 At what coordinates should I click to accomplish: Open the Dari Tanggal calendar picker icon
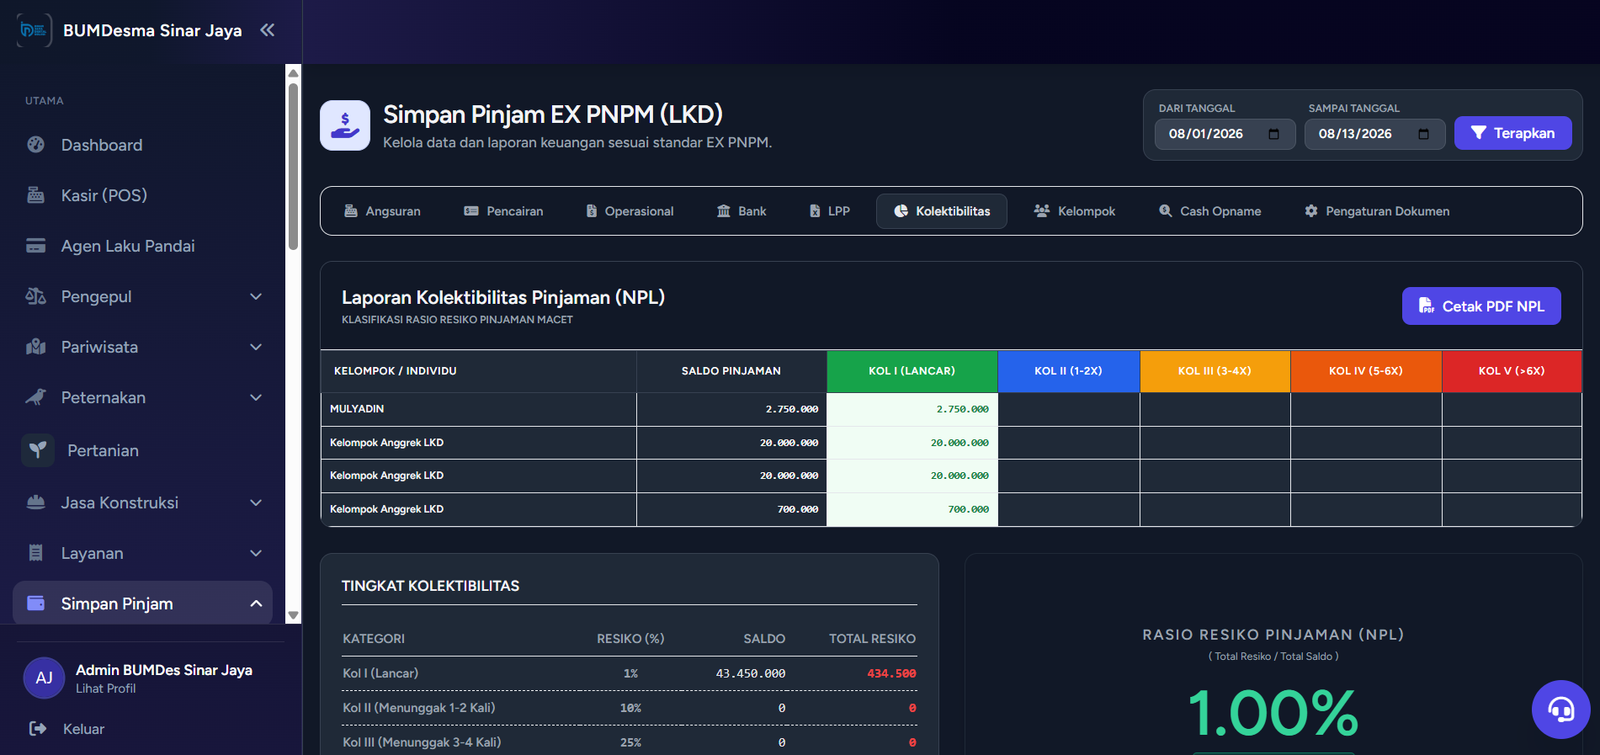[x=1274, y=134]
